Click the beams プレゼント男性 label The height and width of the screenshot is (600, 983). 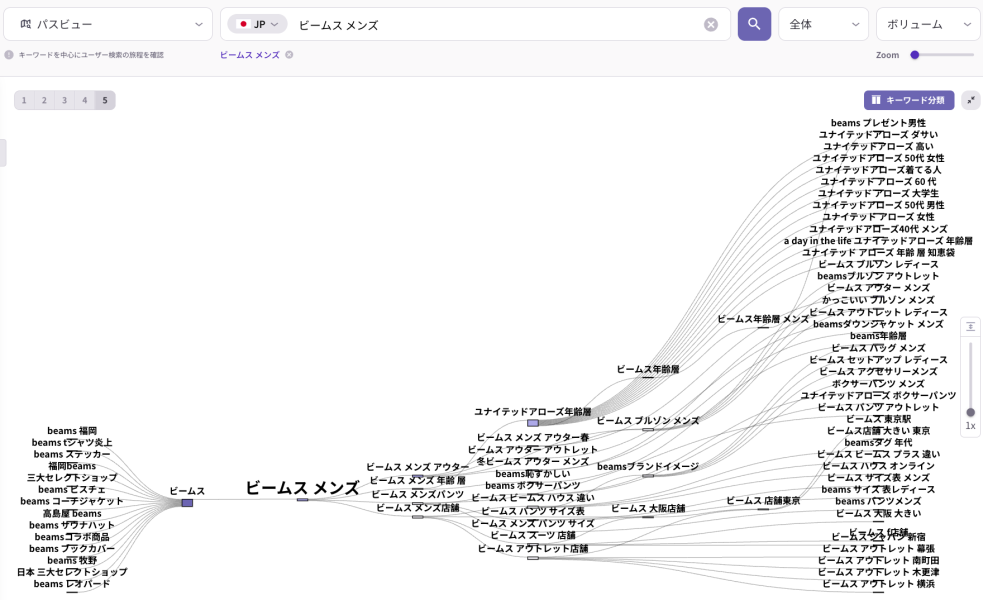878,123
